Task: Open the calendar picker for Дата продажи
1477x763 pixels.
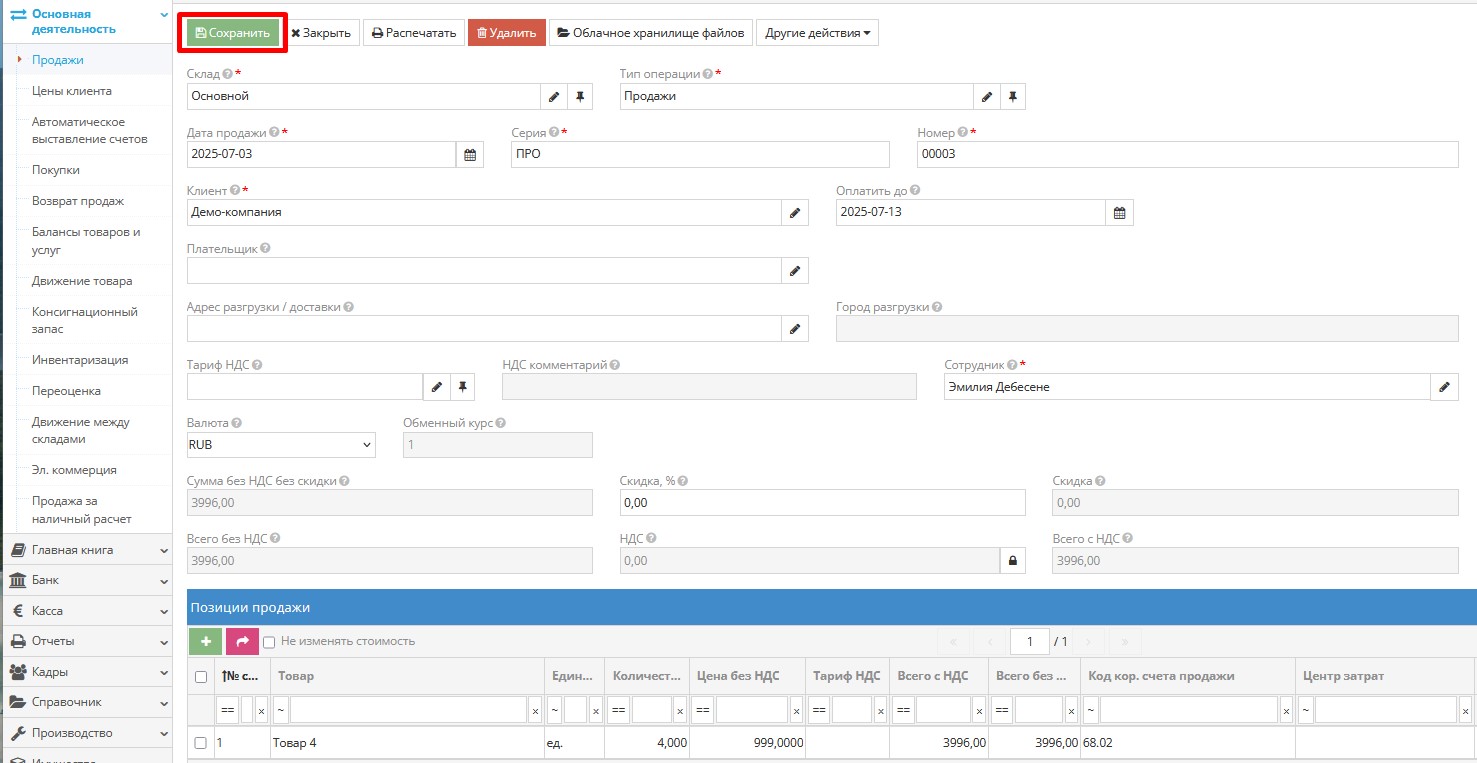Action: pos(470,155)
